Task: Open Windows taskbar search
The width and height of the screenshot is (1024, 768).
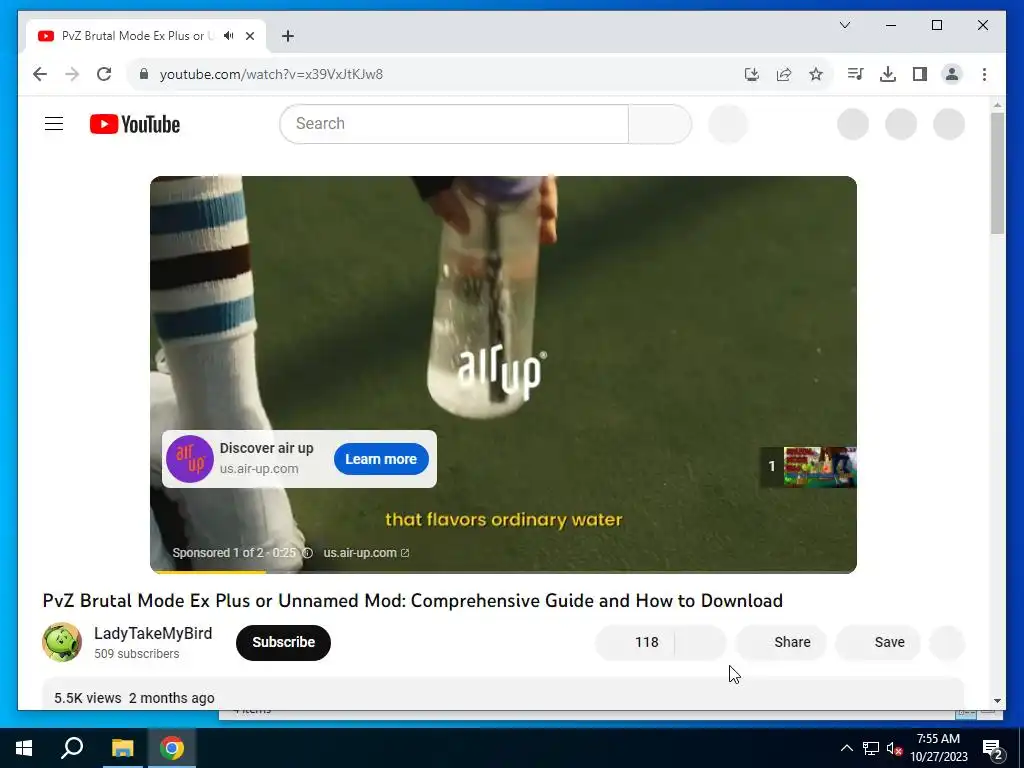Action: click(x=72, y=748)
